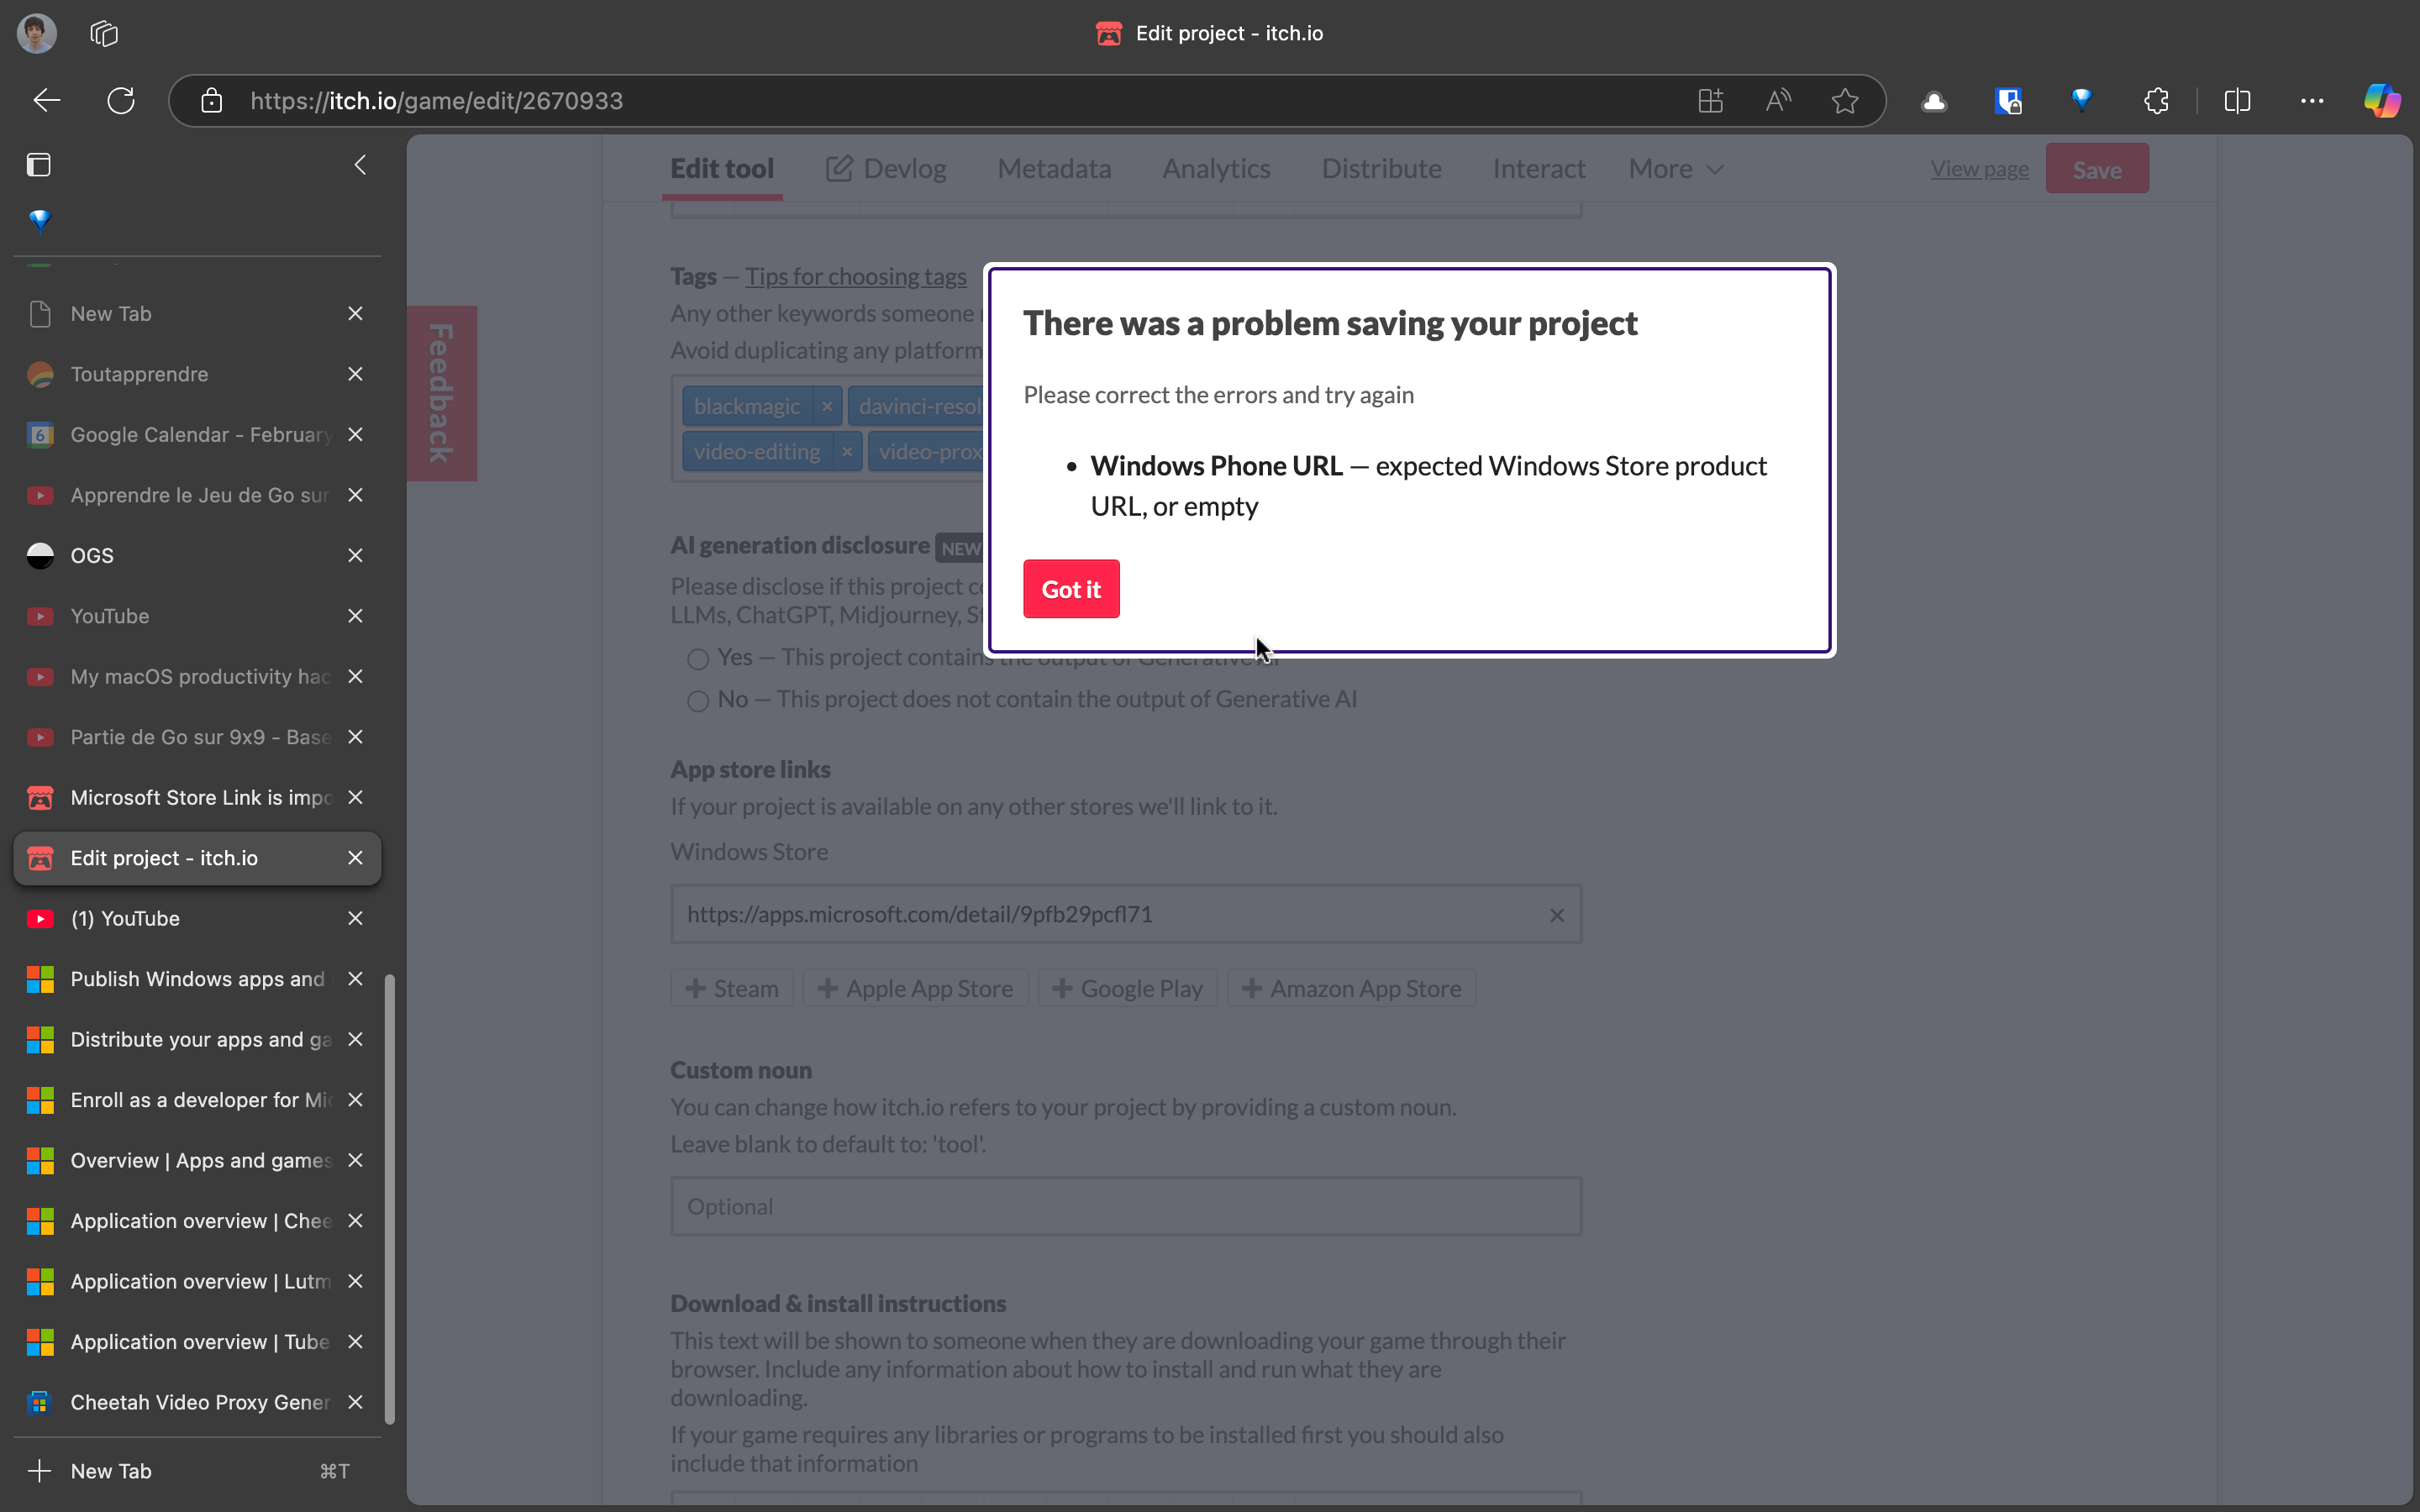The height and width of the screenshot is (1512, 2420).
Task: Add a Steam store link
Action: click(x=732, y=988)
